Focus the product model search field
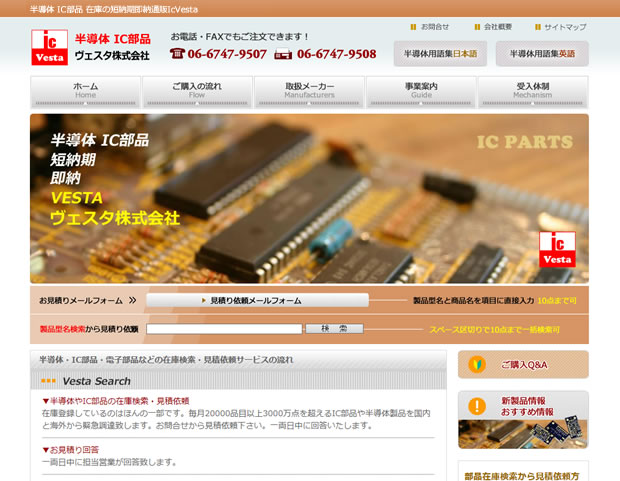The height and width of the screenshot is (481, 620). tap(224, 329)
